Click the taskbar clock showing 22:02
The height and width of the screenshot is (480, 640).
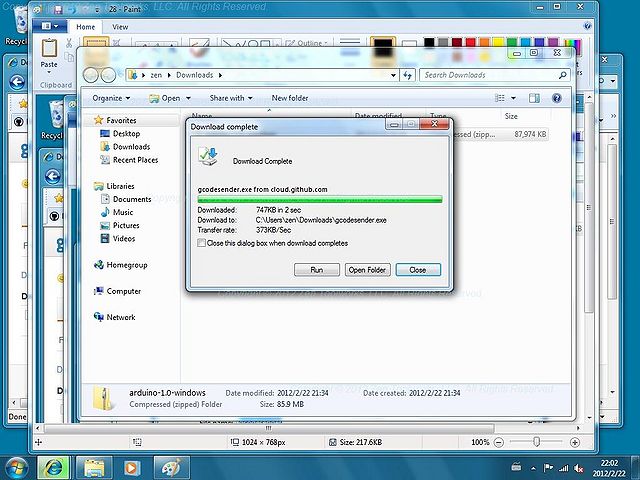[x=609, y=468]
